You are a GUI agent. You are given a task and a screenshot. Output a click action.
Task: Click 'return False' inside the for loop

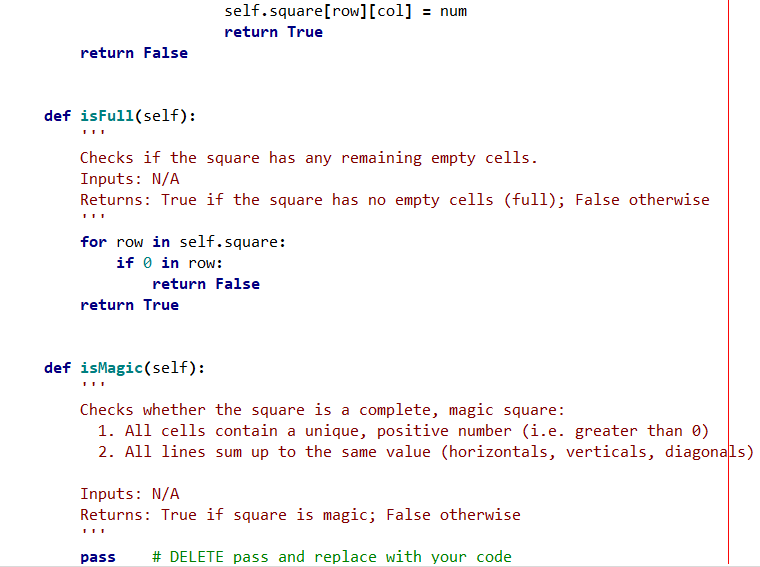click(x=206, y=284)
